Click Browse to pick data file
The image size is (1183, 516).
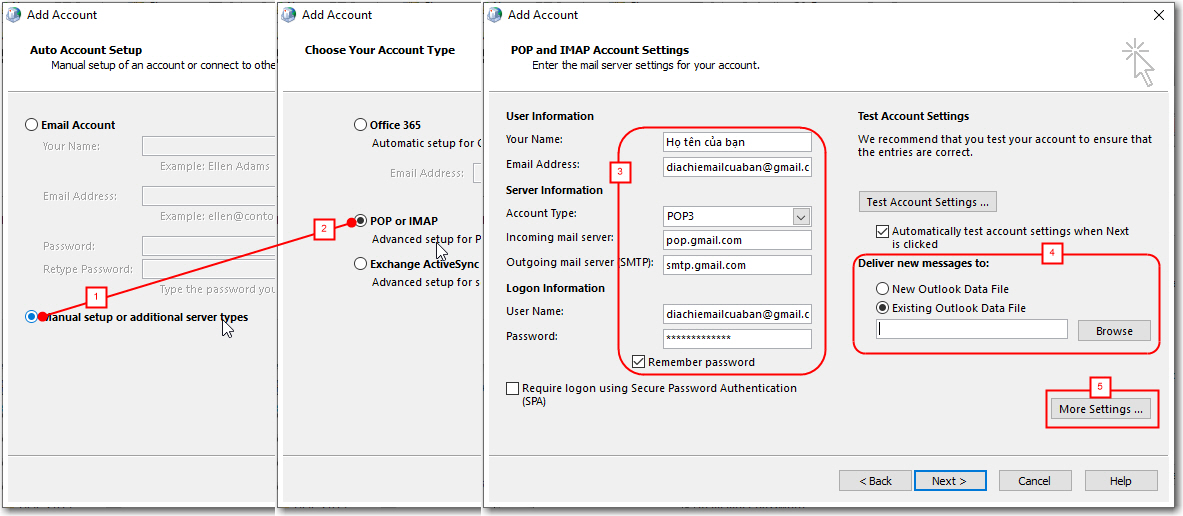[1114, 331]
